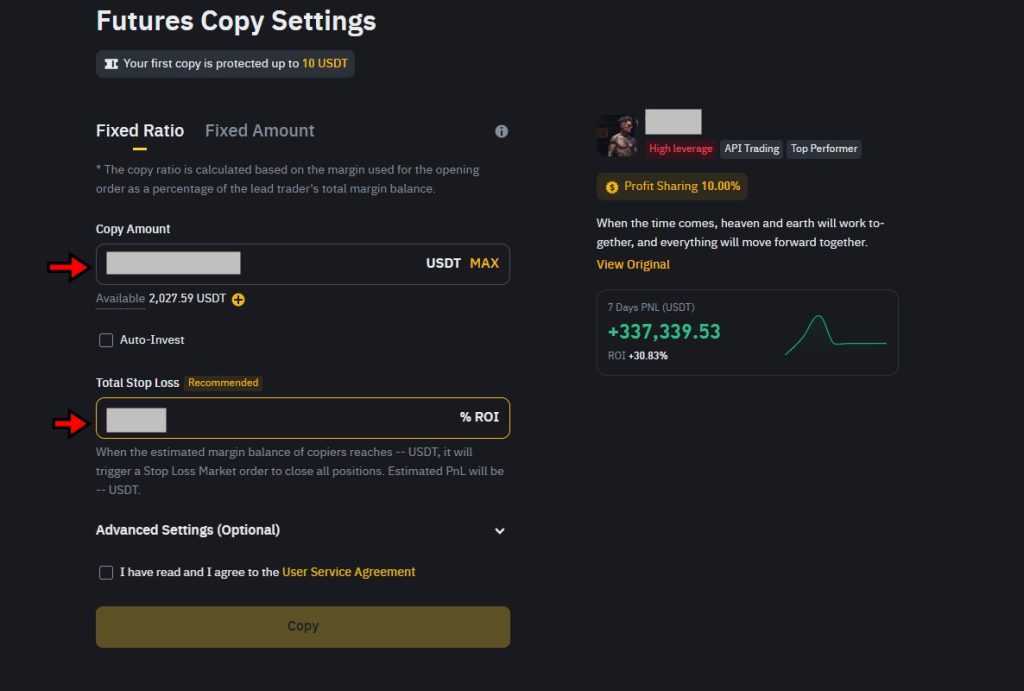Click the info icon beside Fixed Amount
The width and height of the screenshot is (1024, 691).
(501, 131)
